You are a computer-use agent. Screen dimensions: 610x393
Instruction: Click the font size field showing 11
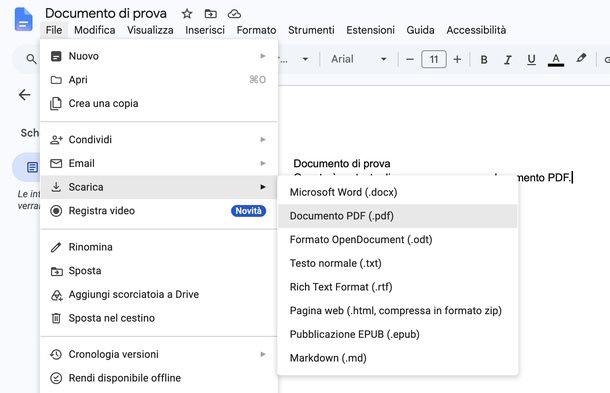434,60
